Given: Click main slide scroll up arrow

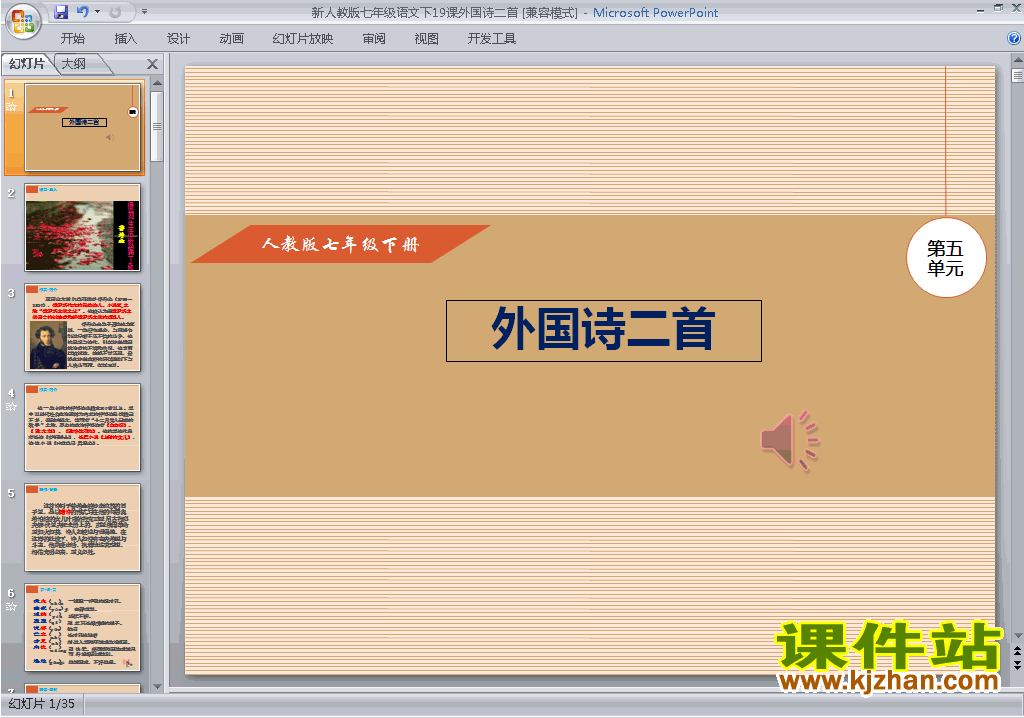Looking at the screenshot, I should point(1017,59).
